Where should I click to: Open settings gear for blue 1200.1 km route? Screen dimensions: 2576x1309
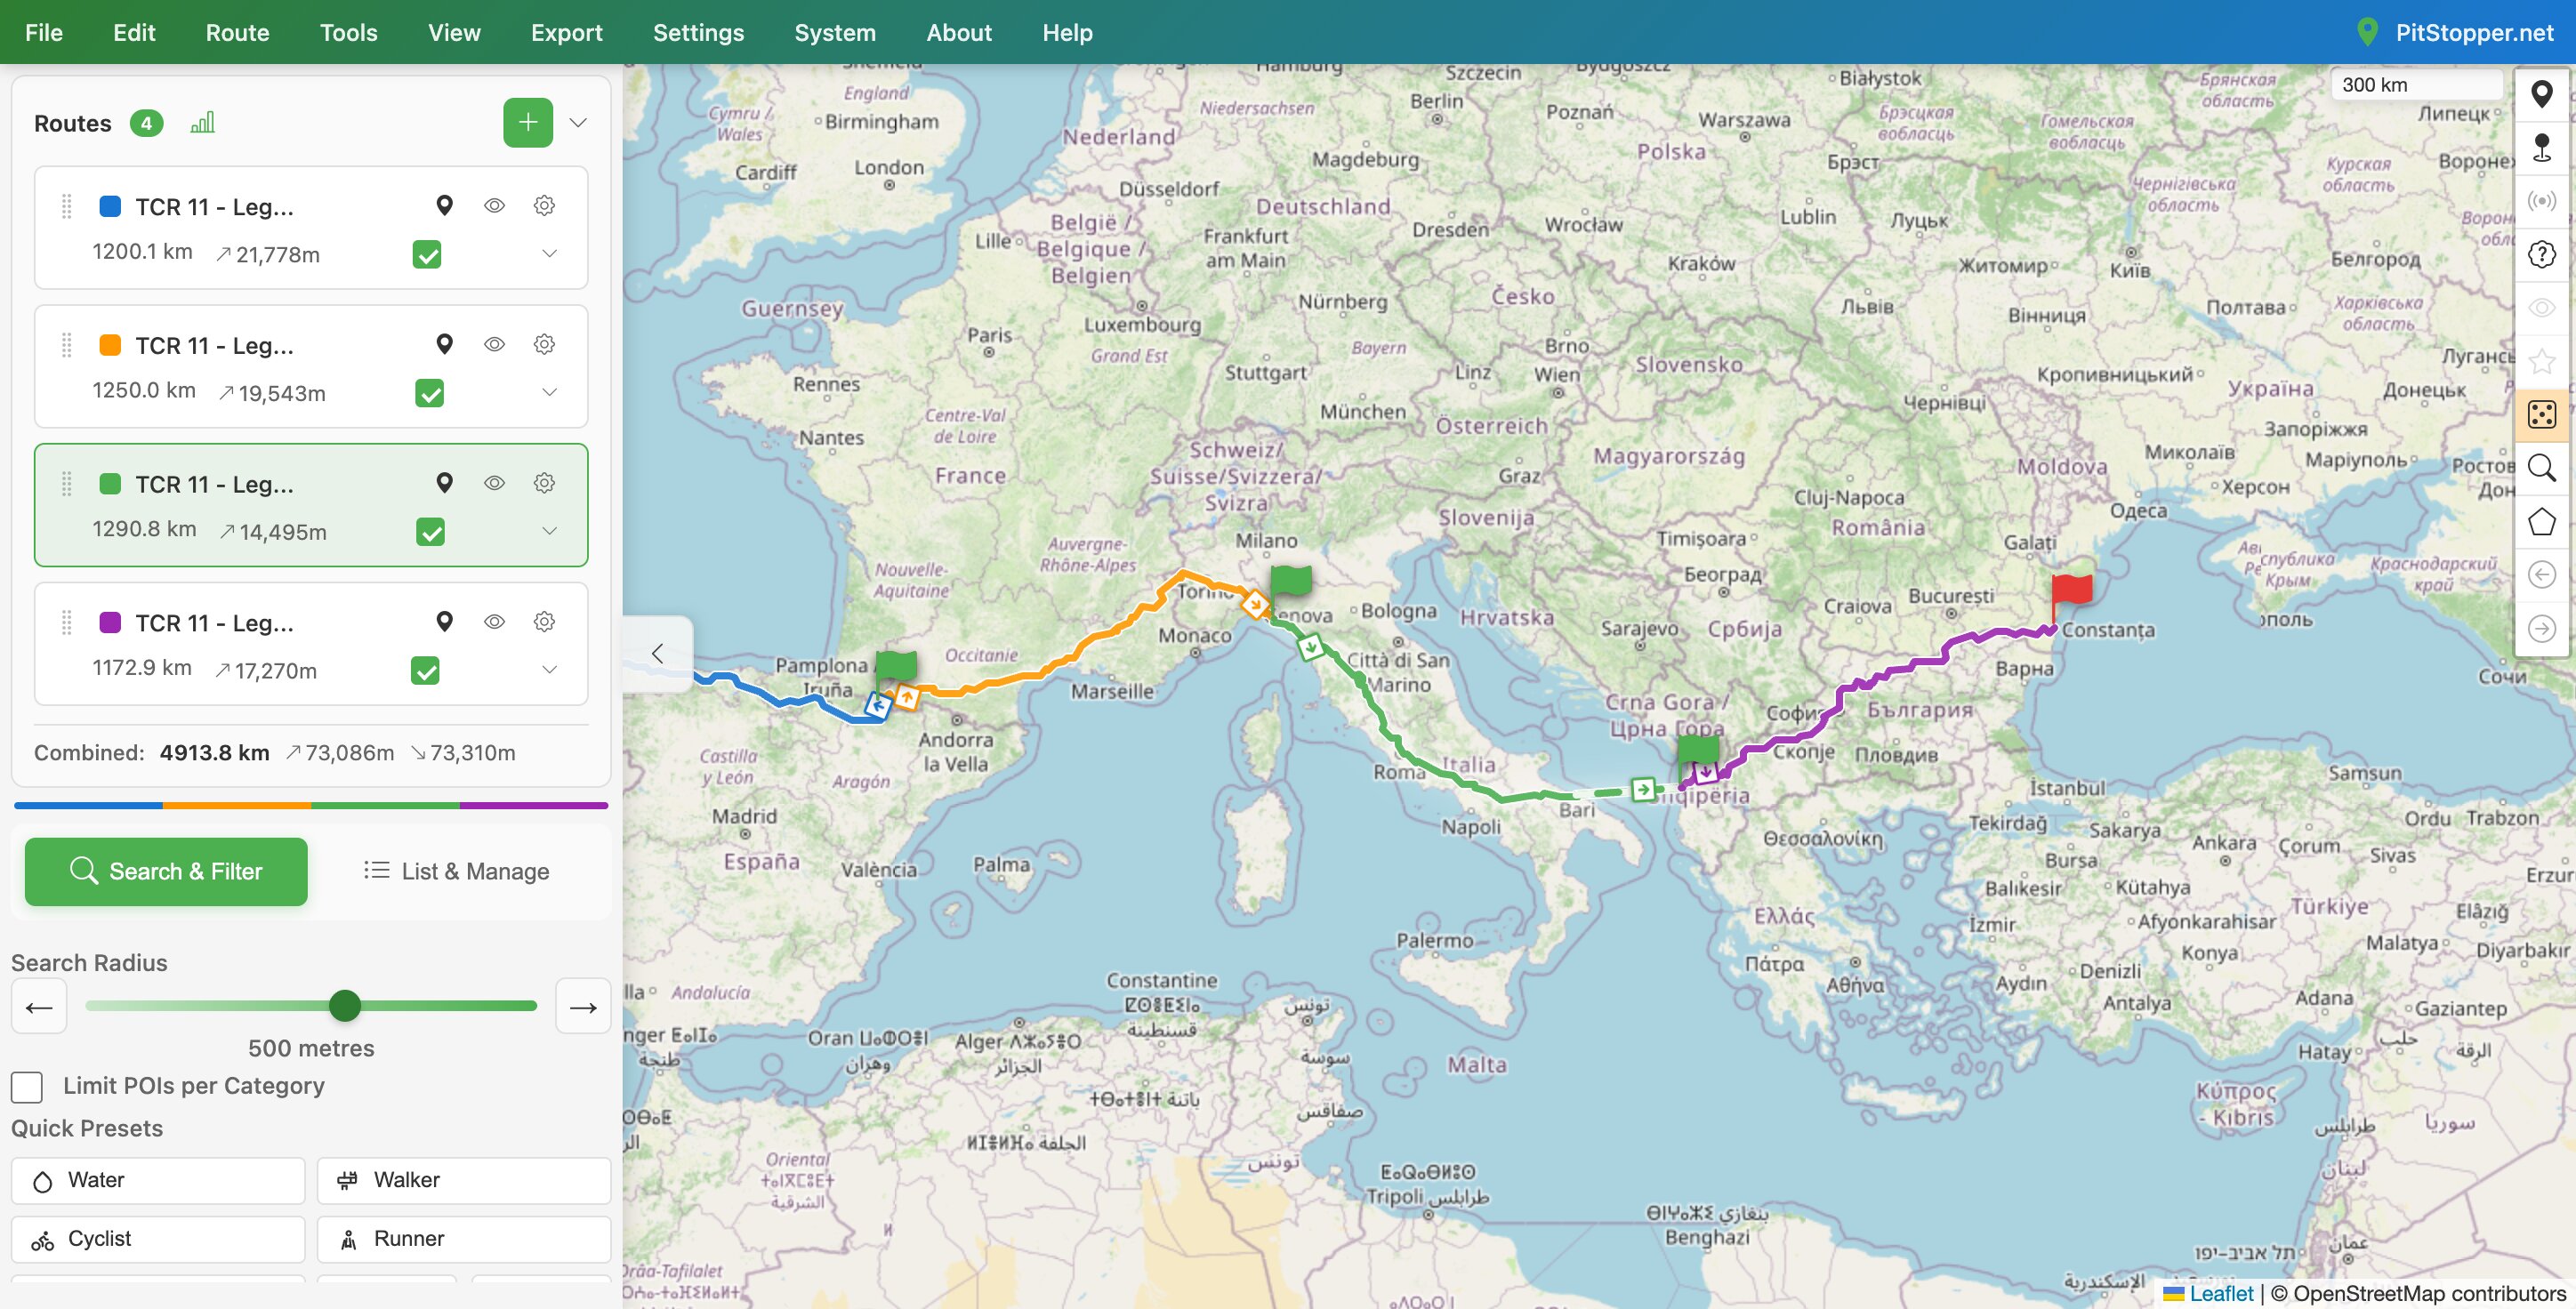click(x=544, y=206)
